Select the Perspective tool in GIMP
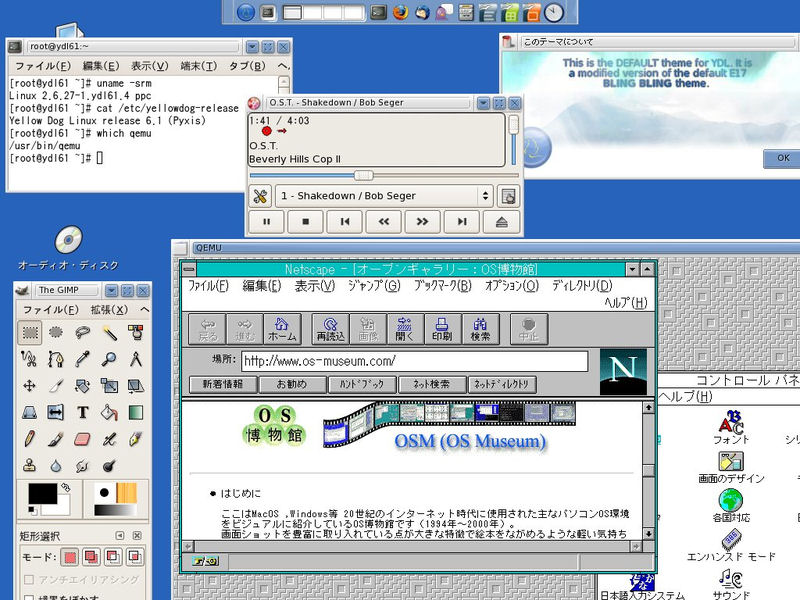 click(30, 412)
